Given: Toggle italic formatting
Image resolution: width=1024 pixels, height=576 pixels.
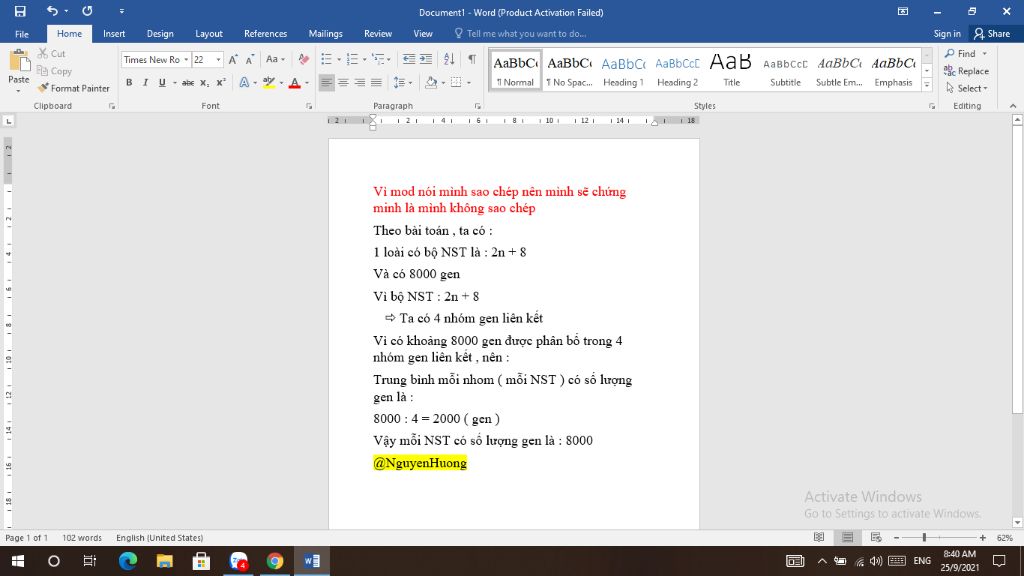Looking at the screenshot, I should (145, 82).
